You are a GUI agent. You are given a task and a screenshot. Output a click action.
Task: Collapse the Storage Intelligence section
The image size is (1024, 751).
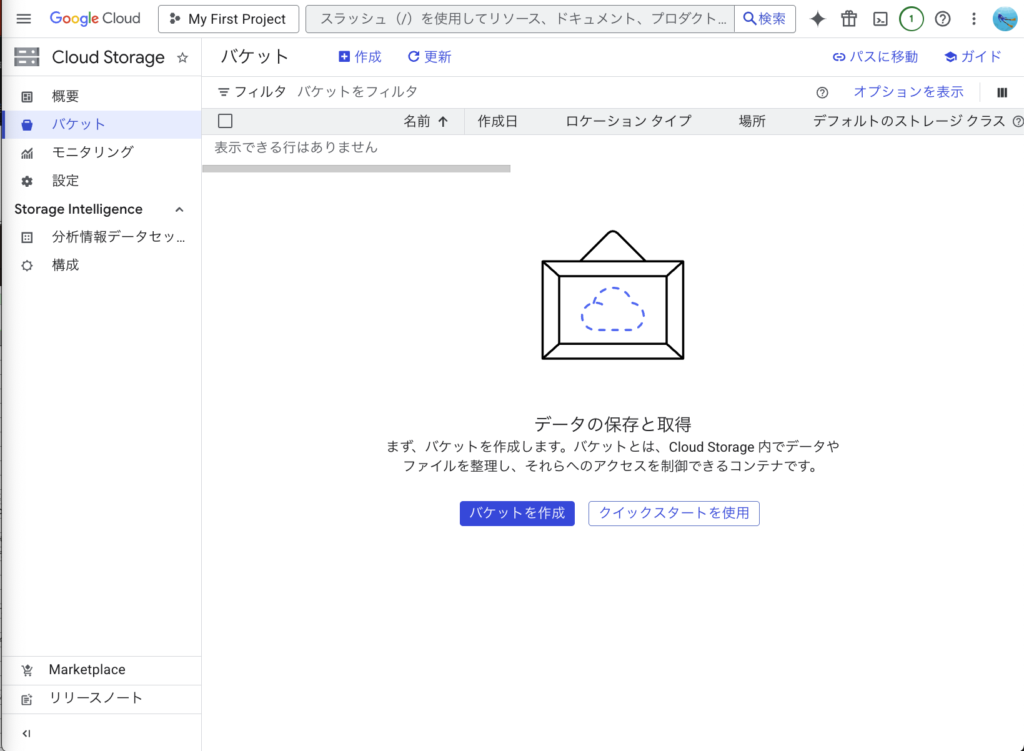180,209
